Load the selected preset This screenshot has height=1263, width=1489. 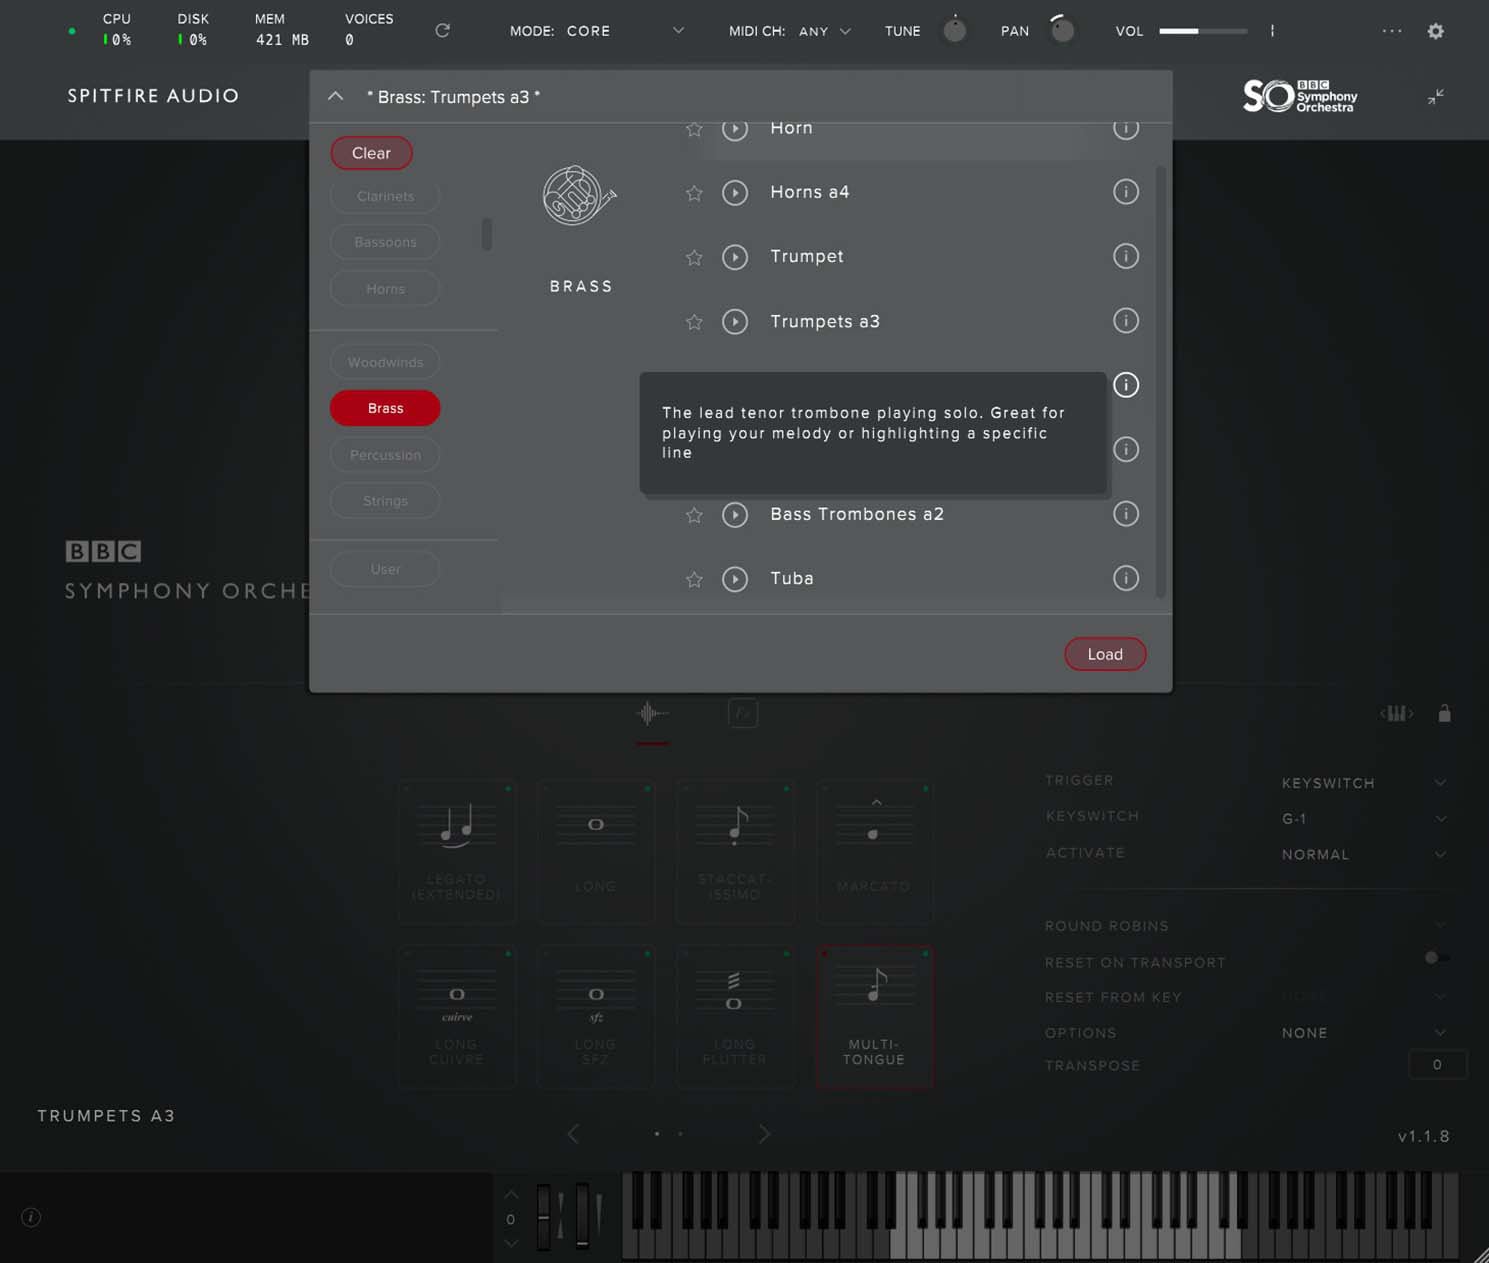coord(1105,654)
